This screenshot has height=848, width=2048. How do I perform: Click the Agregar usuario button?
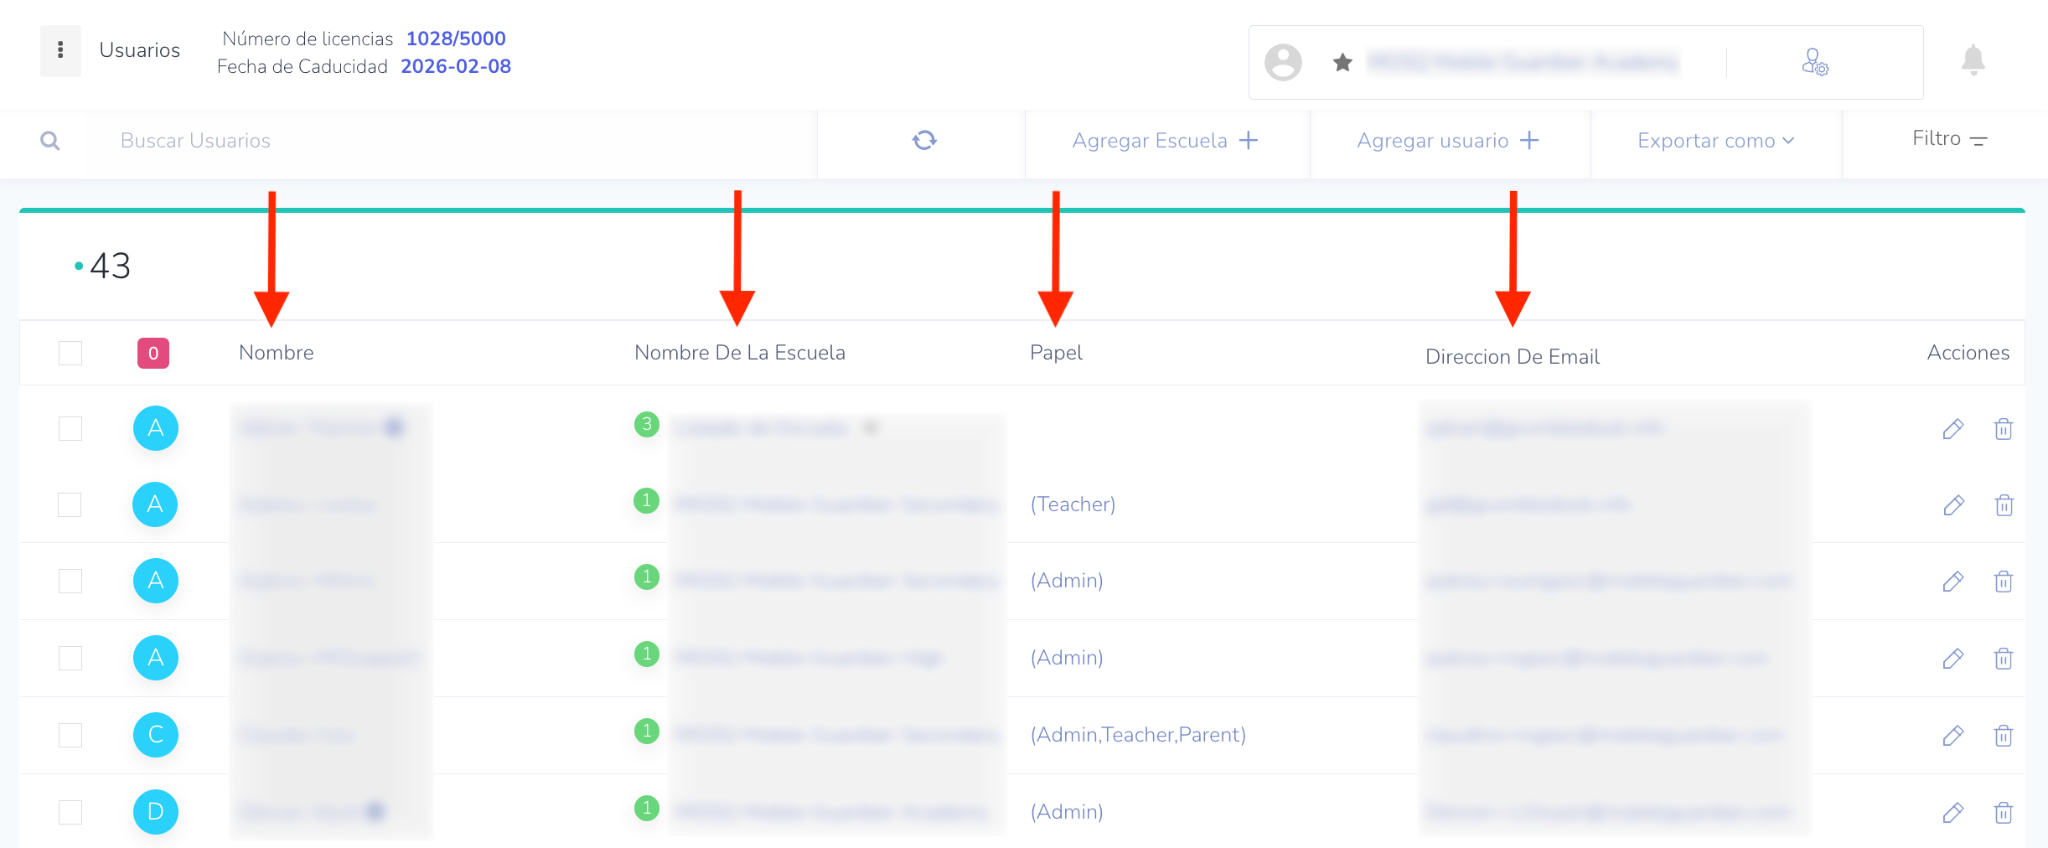[1447, 141]
